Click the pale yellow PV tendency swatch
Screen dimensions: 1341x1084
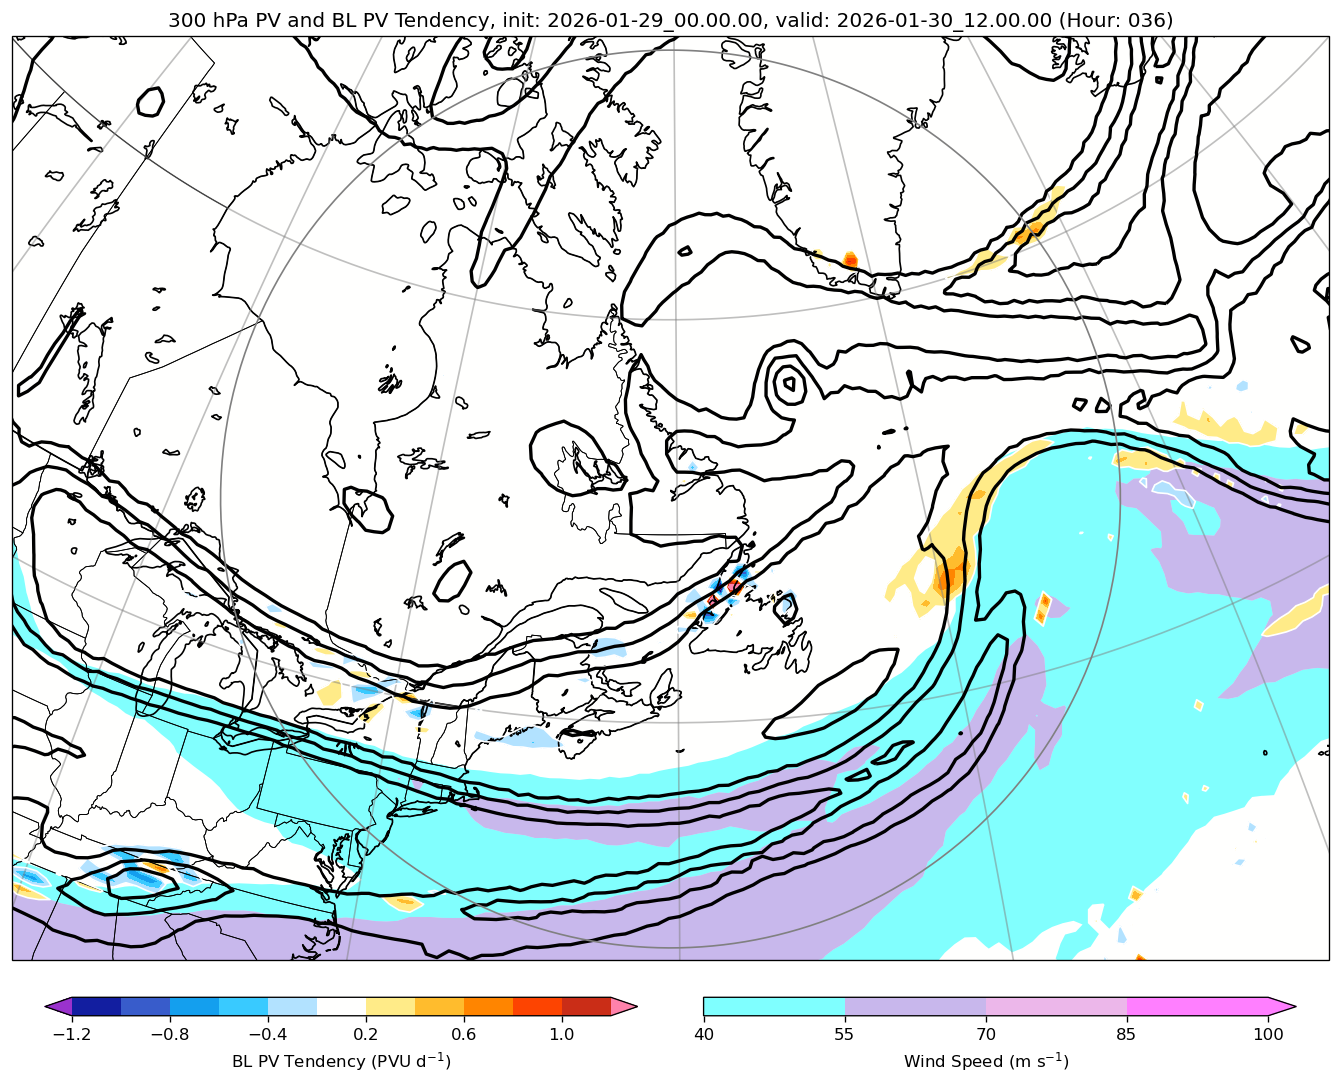tap(390, 1006)
